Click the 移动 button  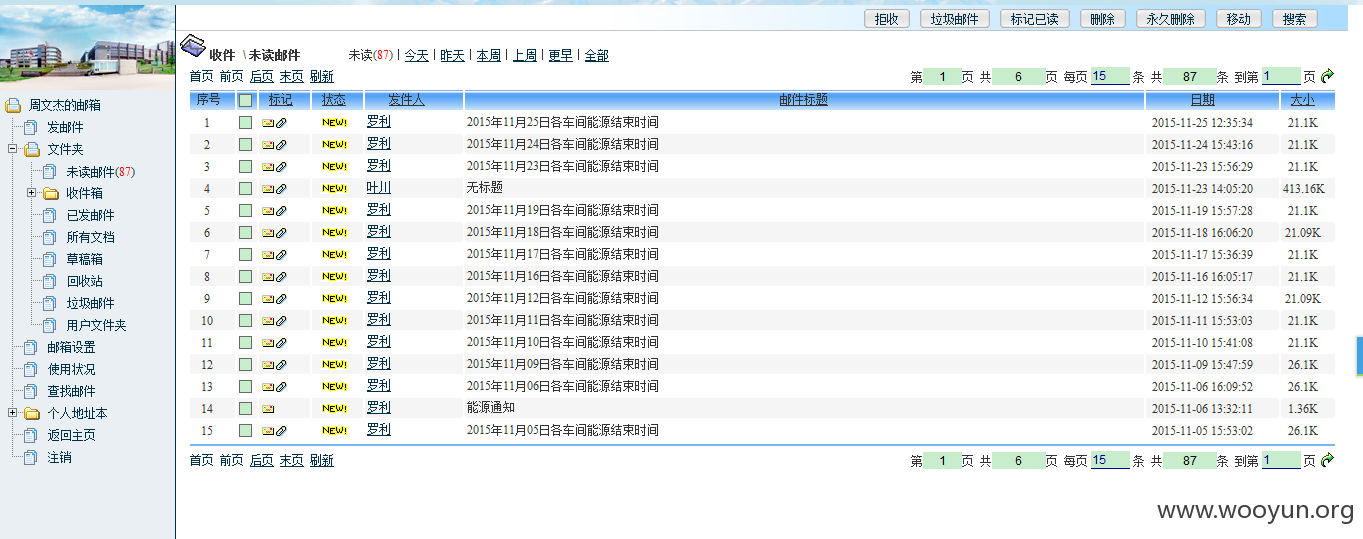[1238, 19]
